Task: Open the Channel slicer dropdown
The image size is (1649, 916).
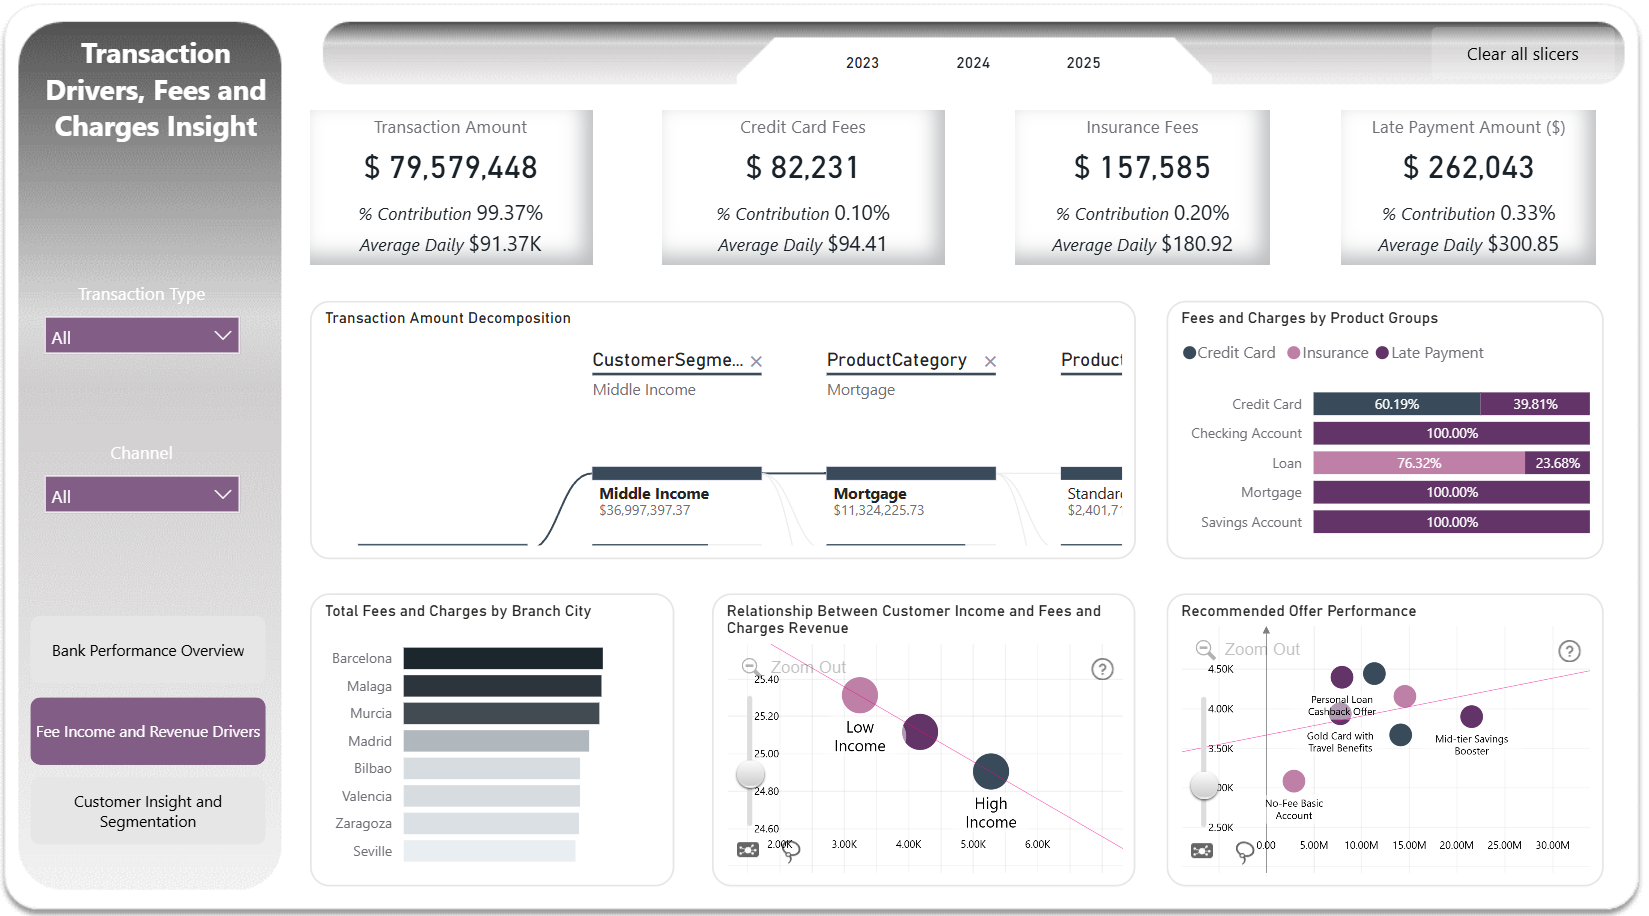Action: (x=142, y=495)
